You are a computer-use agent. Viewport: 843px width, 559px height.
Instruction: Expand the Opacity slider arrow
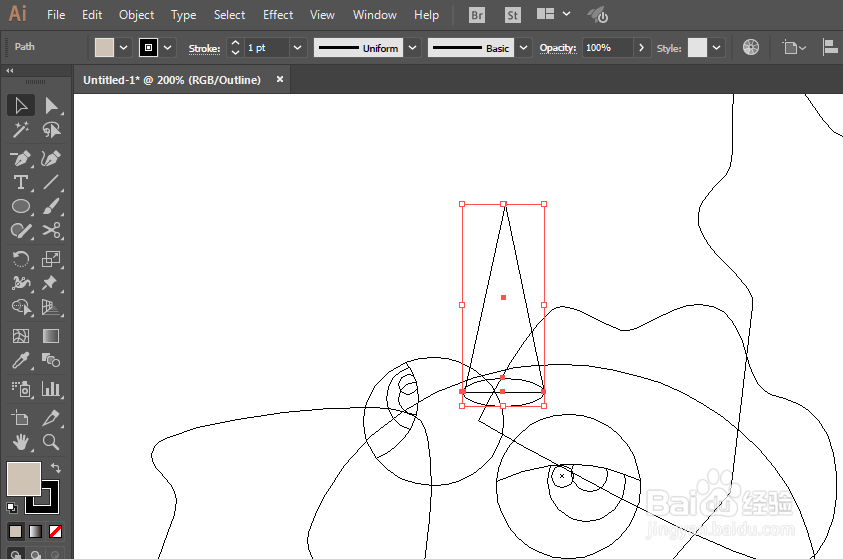(641, 48)
